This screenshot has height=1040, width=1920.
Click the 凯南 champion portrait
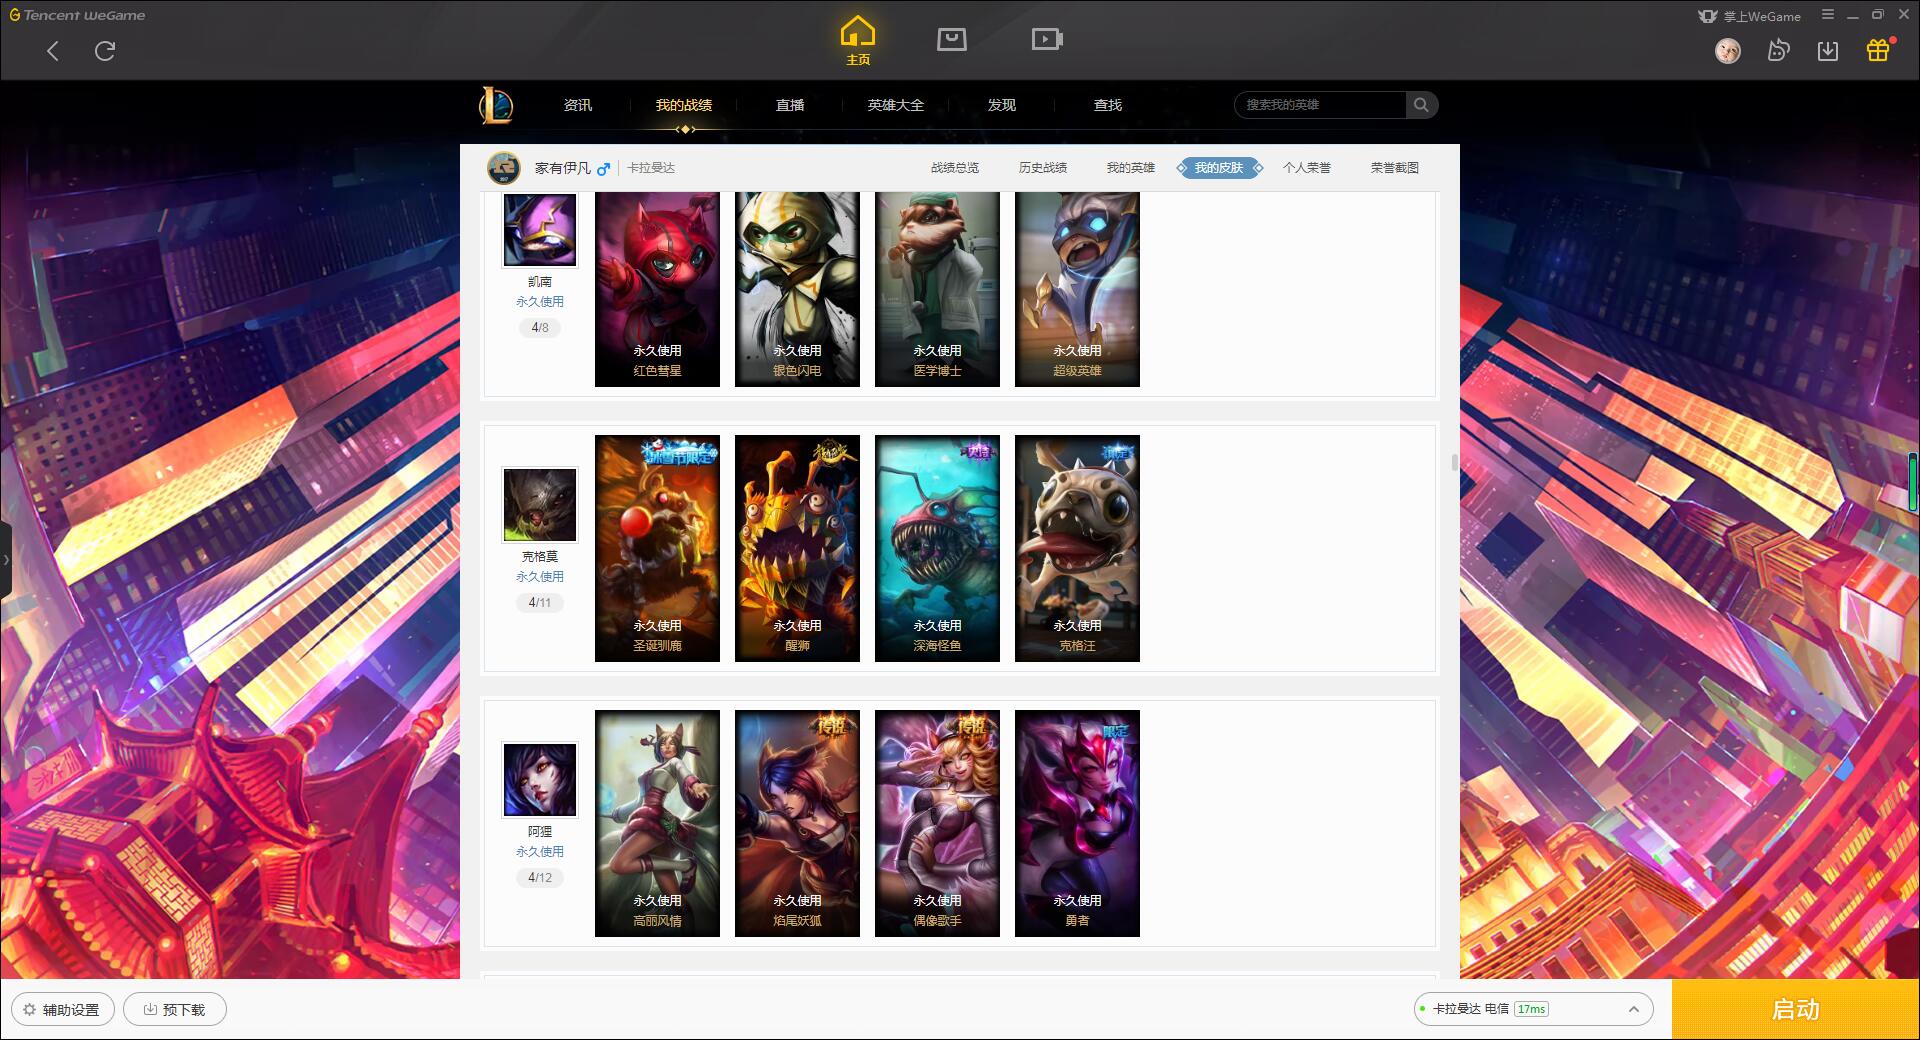540,230
